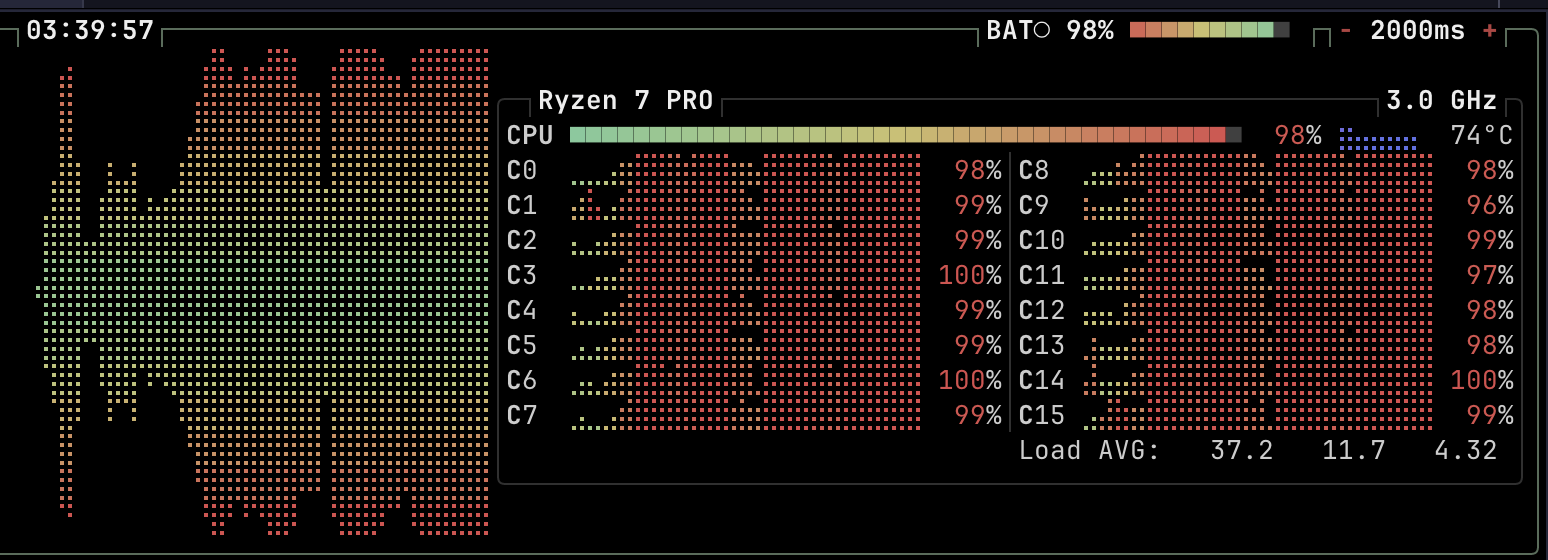This screenshot has height=560, width=1548.
Task: Click the blue temperature mini graph
Action: [x=1378, y=138]
